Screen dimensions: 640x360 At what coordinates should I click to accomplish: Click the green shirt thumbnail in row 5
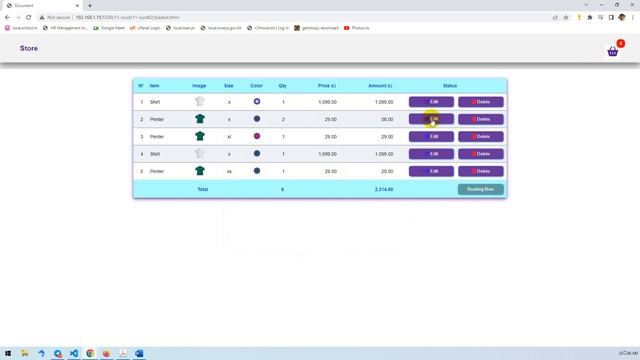(200, 171)
